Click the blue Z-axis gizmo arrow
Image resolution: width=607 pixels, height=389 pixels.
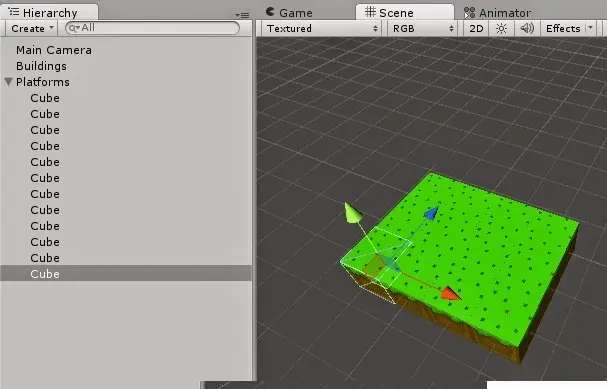click(431, 213)
